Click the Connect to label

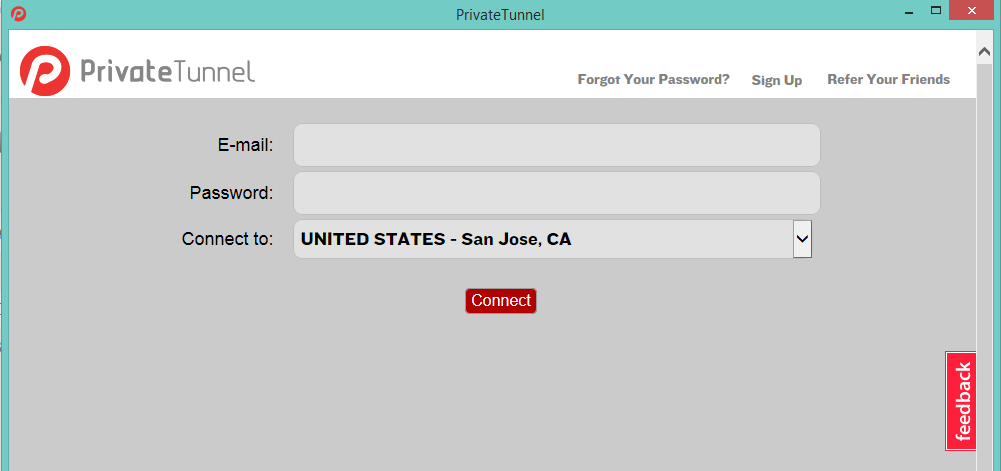pyautogui.click(x=227, y=240)
